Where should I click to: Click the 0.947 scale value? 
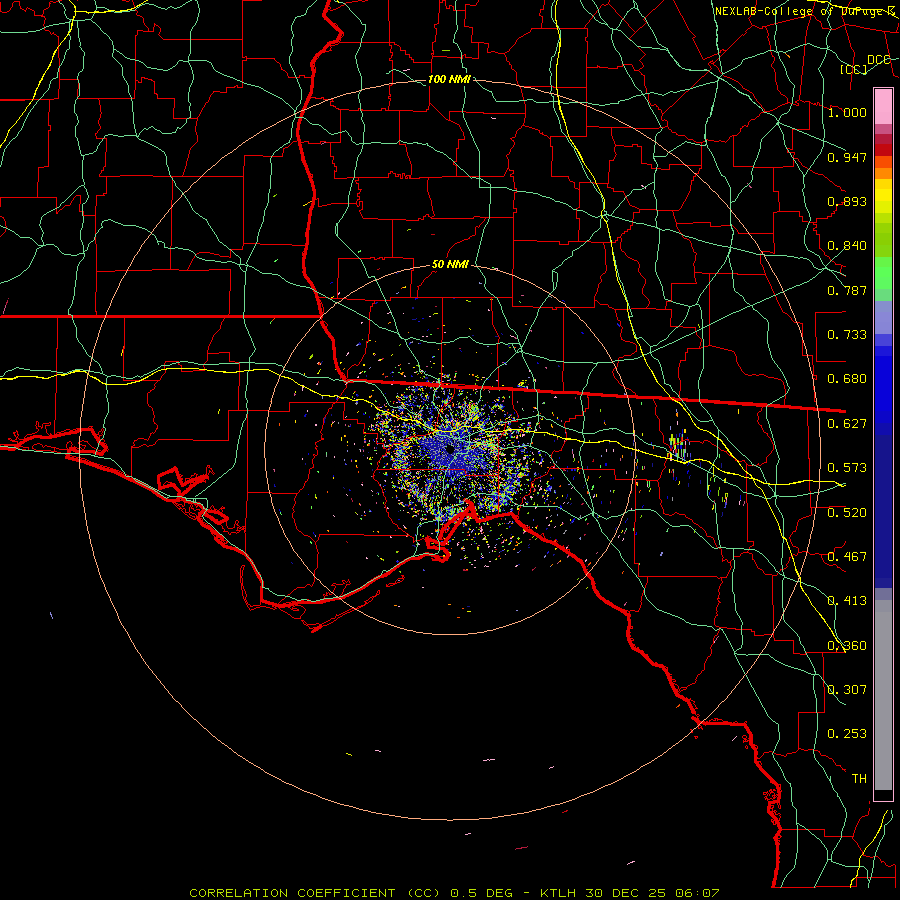[847, 157]
